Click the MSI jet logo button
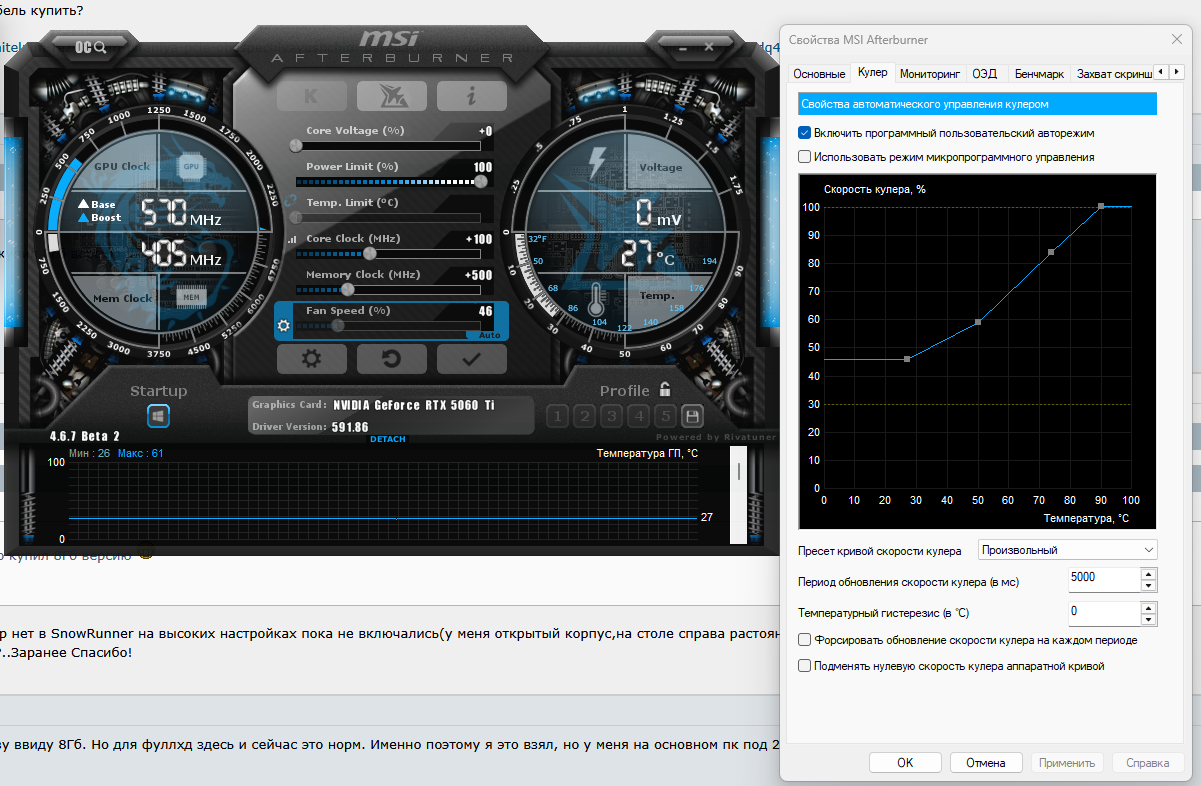Image resolution: width=1201 pixels, height=786 pixels. point(391,96)
